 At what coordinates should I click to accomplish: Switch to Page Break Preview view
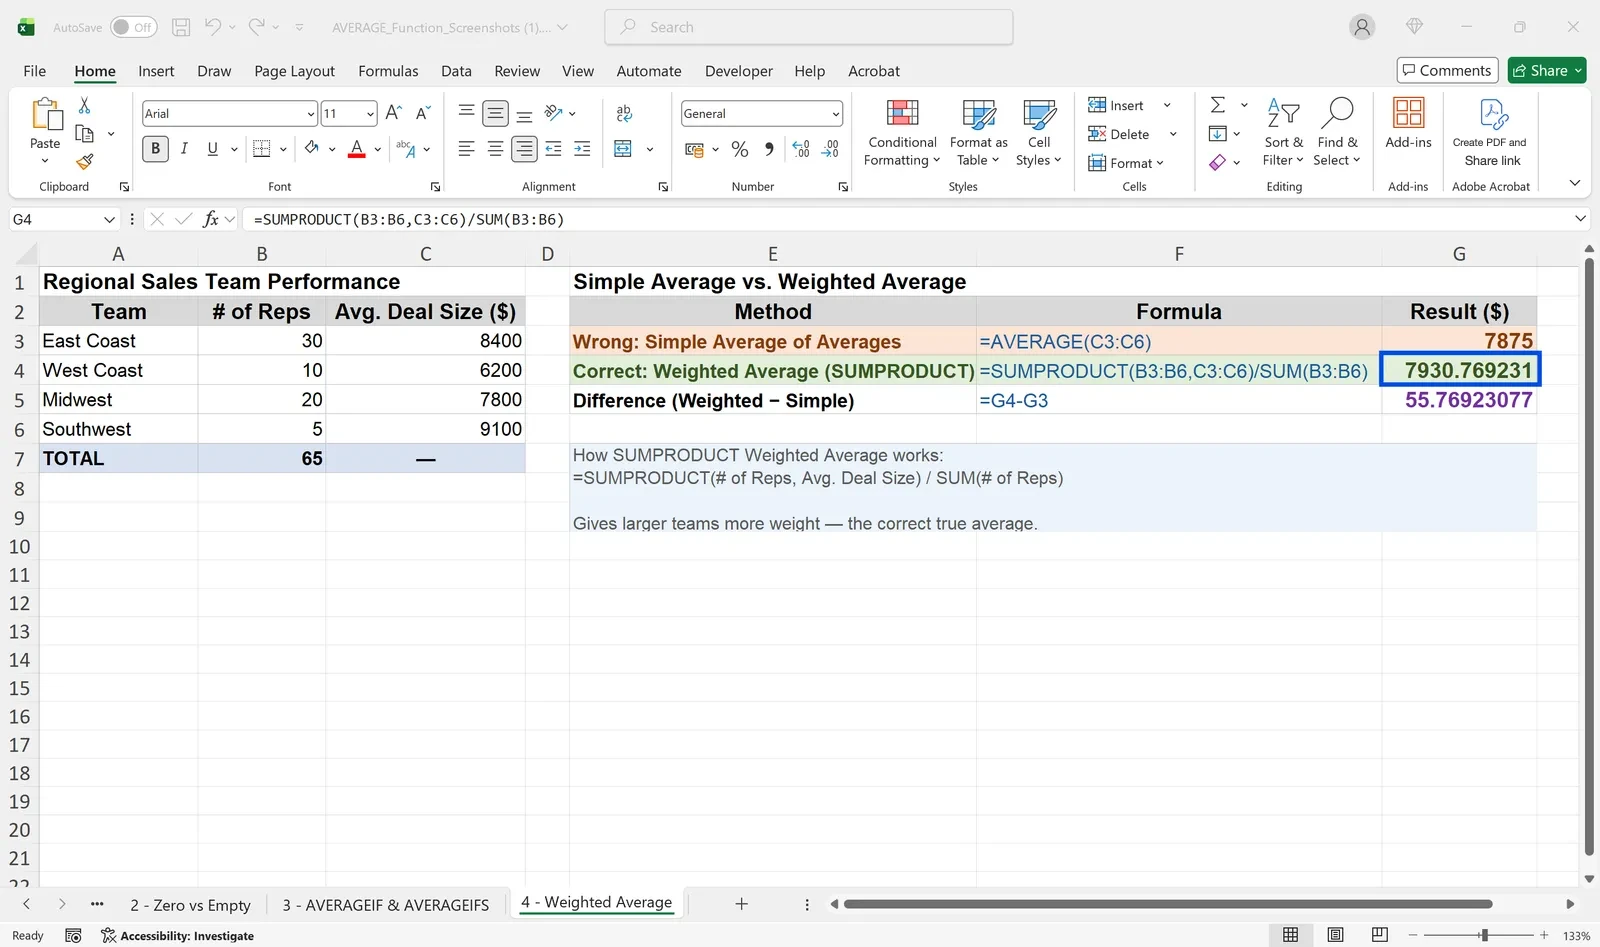click(1380, 935)
